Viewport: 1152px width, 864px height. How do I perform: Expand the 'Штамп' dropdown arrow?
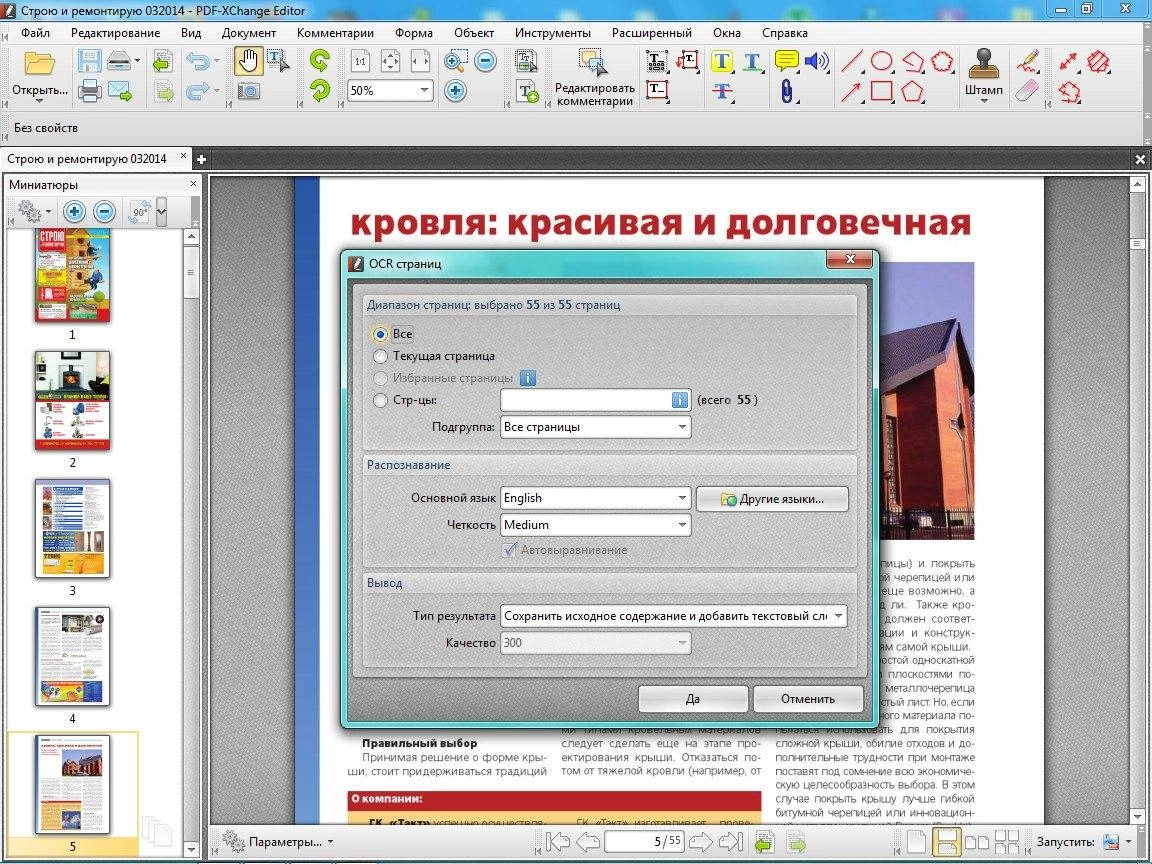pos(984,101)
